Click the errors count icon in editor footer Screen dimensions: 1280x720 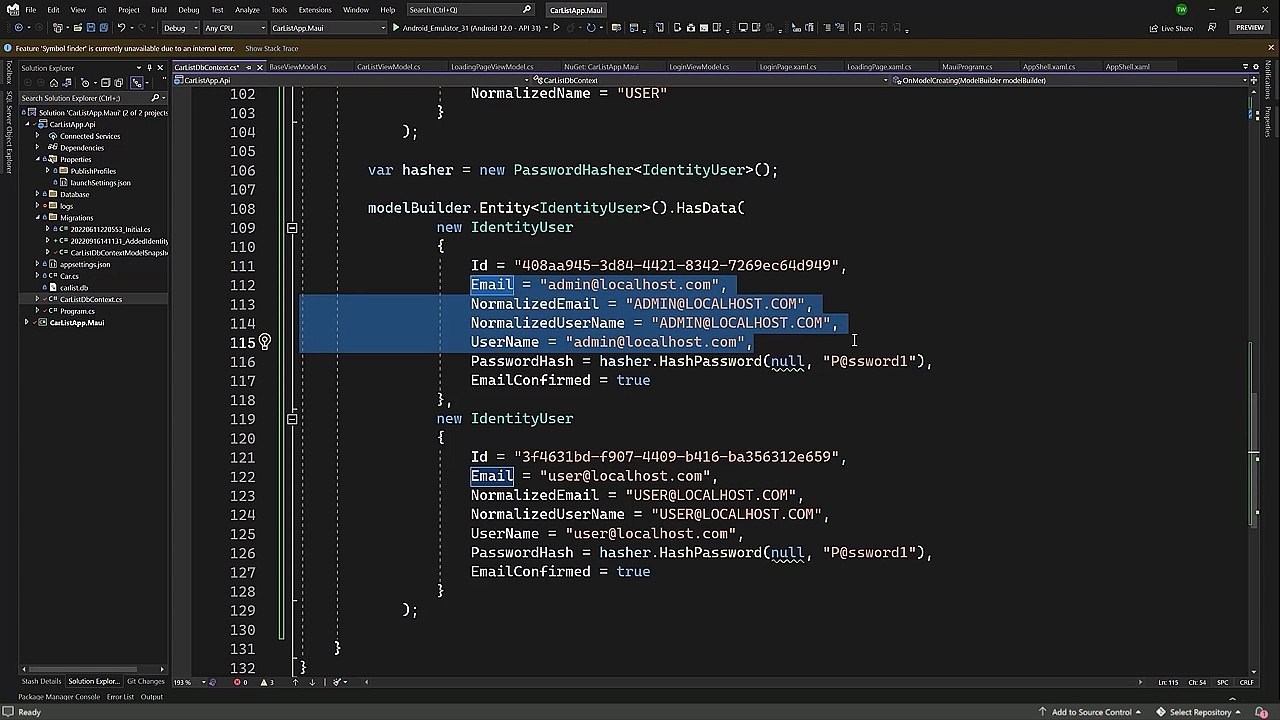point(240,682)
